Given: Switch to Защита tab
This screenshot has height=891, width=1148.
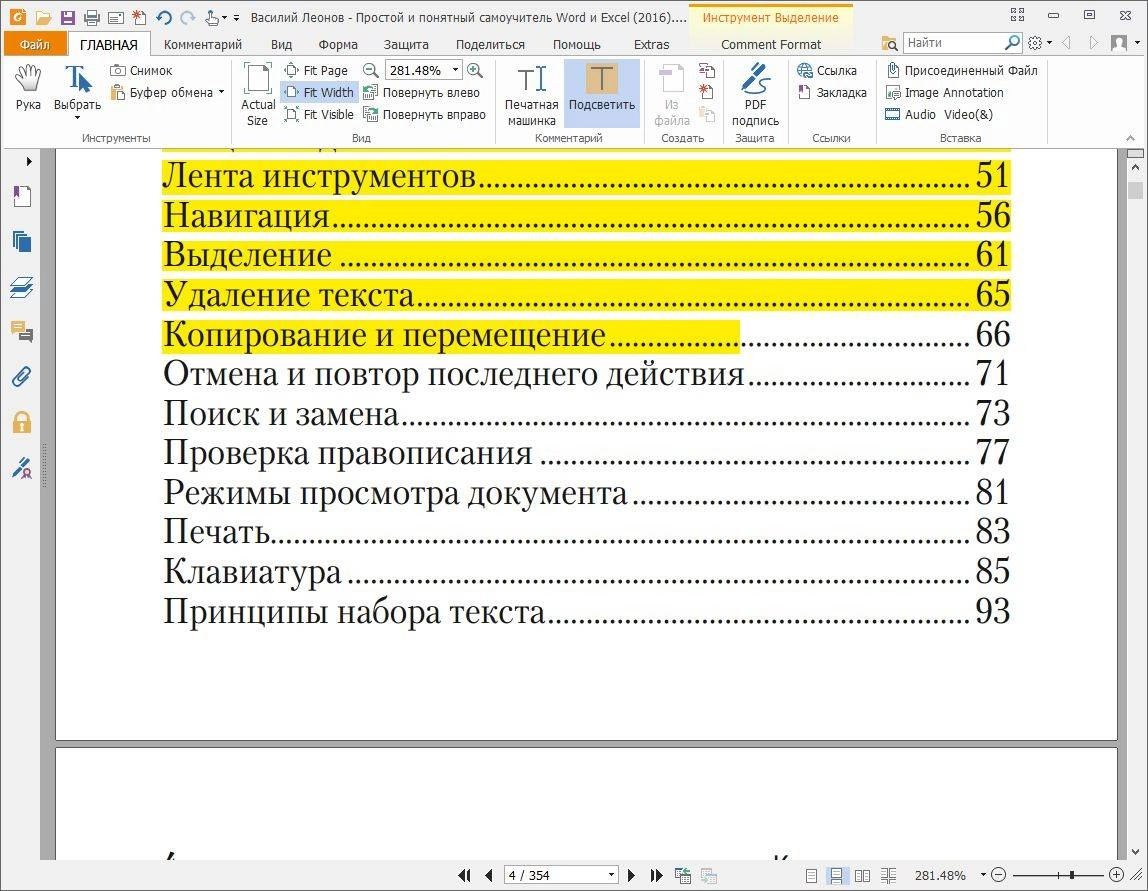Looking at the screenshot, I should coord(406,44).
